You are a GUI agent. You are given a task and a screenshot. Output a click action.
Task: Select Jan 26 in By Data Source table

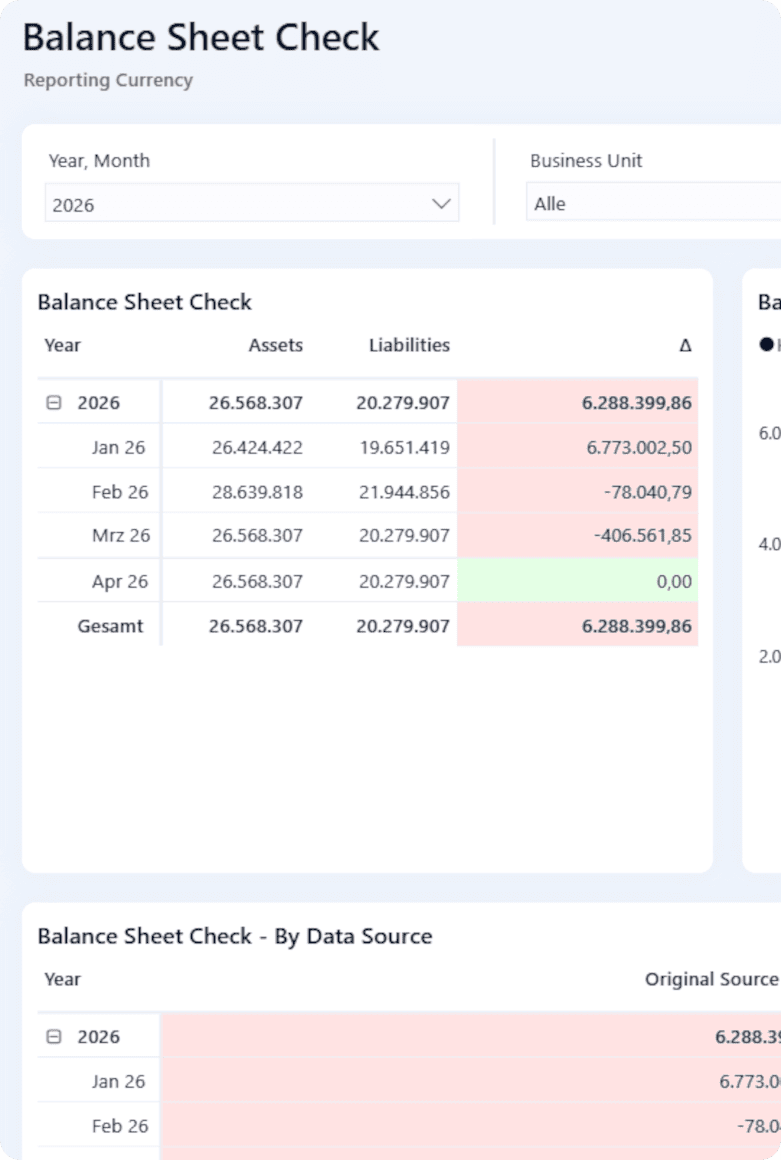118,1082
